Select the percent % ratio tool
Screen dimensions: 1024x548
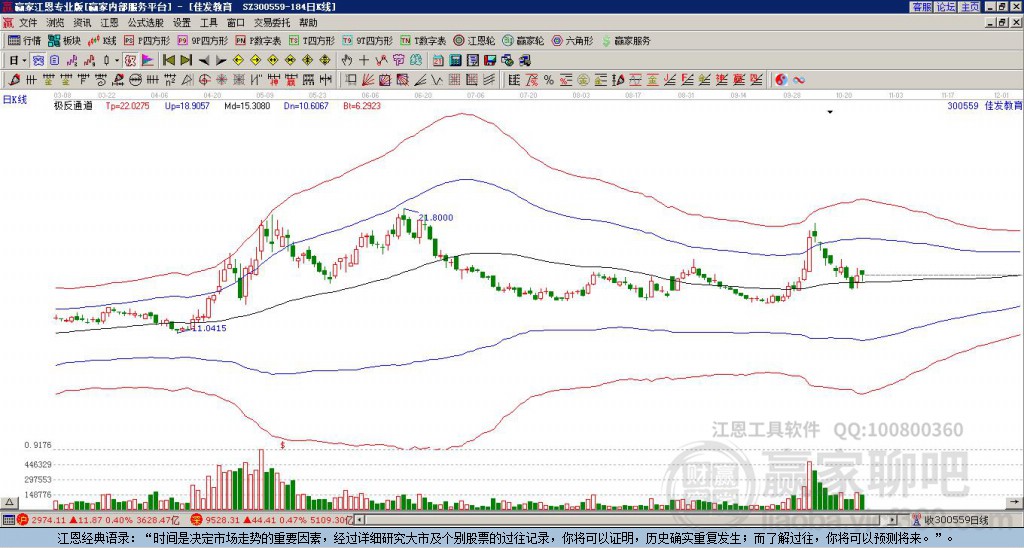549,80
